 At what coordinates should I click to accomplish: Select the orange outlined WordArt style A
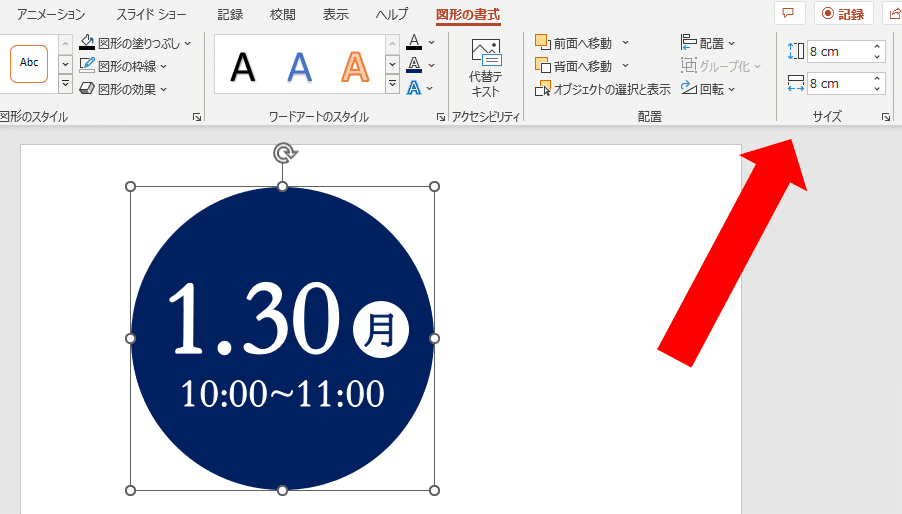[x=355, y=66]
